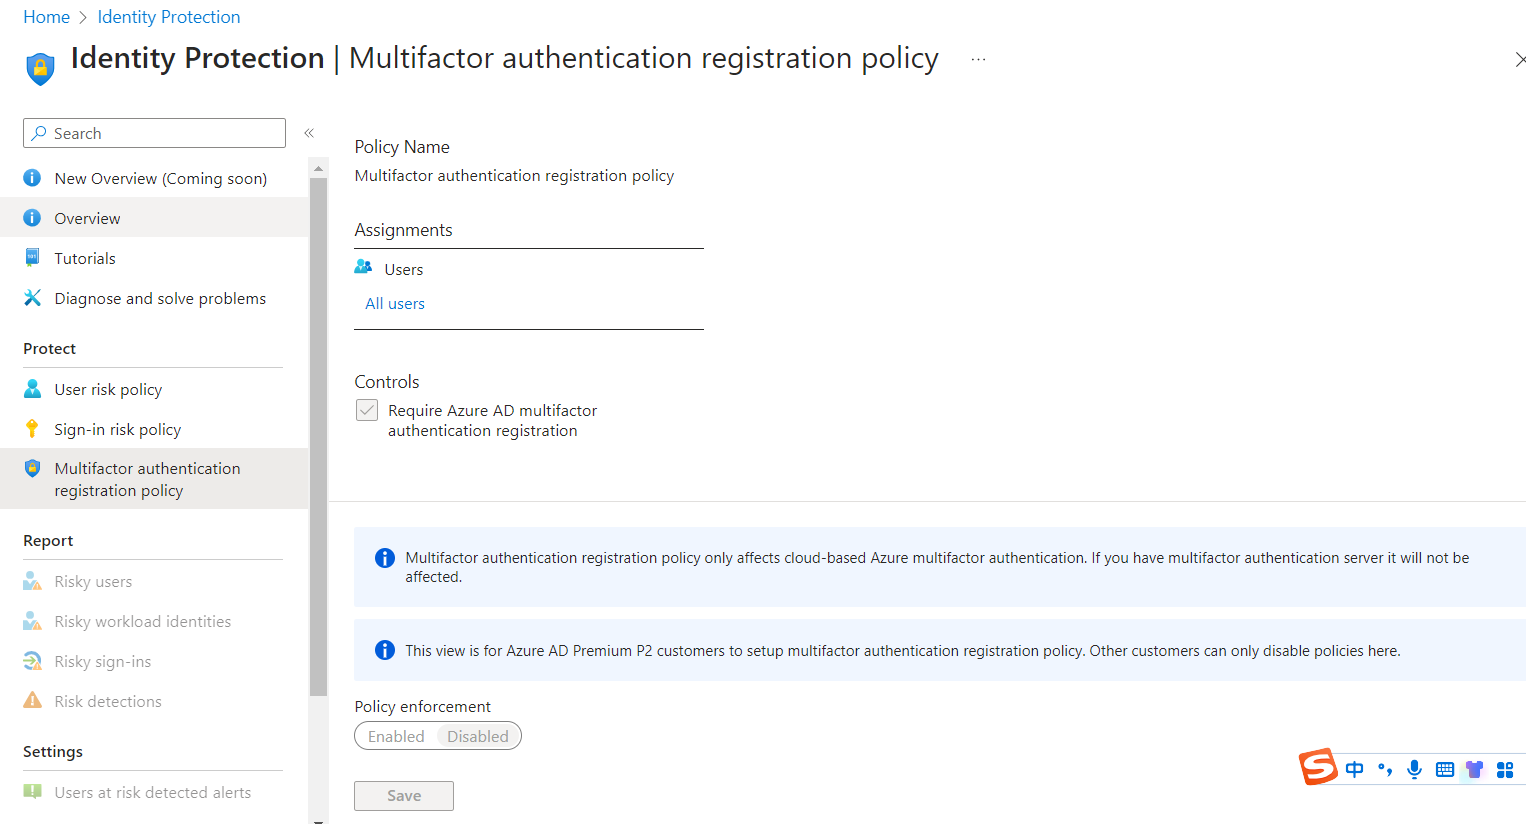
Task: Click the Users at risk alerts icon
Action: pos(32,792)
